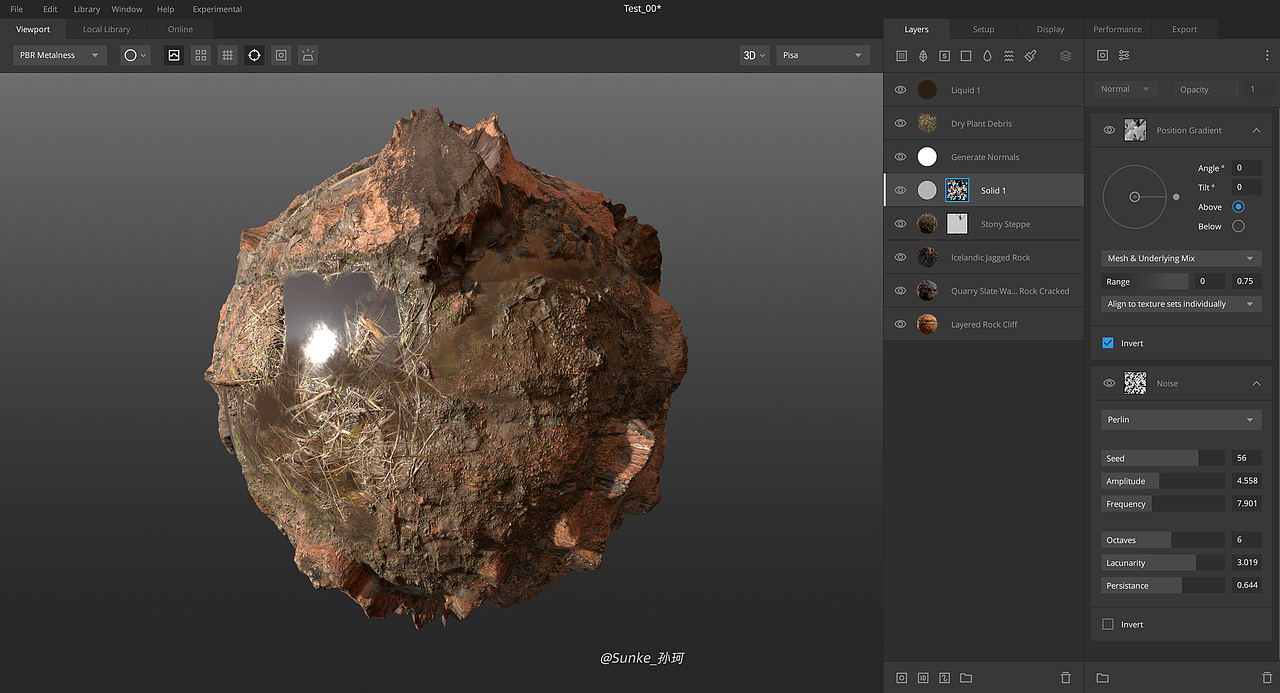Open the Library menu
The image size is (1280, 693).
pos(87,9)
